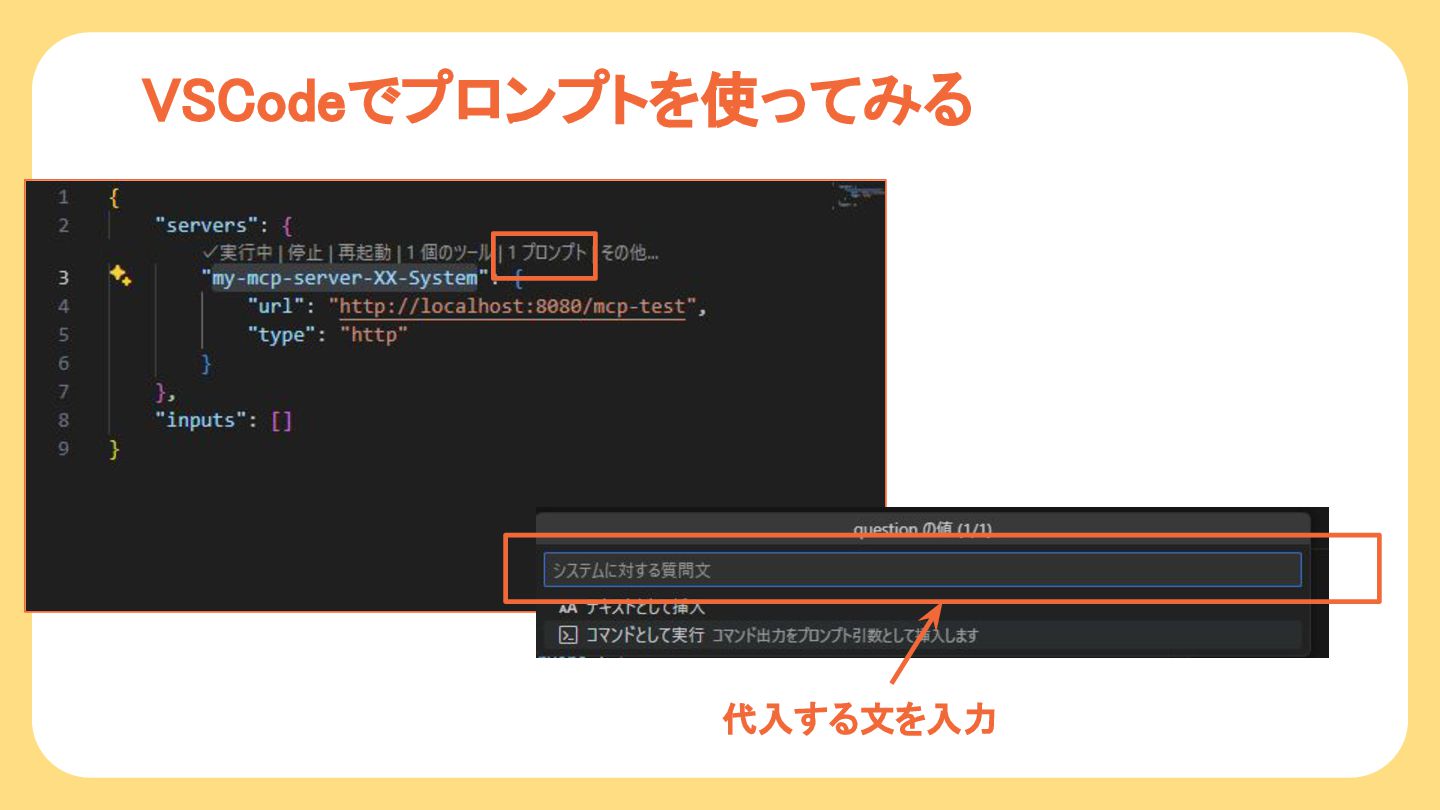Click line number 1 in the gutter
1440x810 pixels.
coord(64,197)
